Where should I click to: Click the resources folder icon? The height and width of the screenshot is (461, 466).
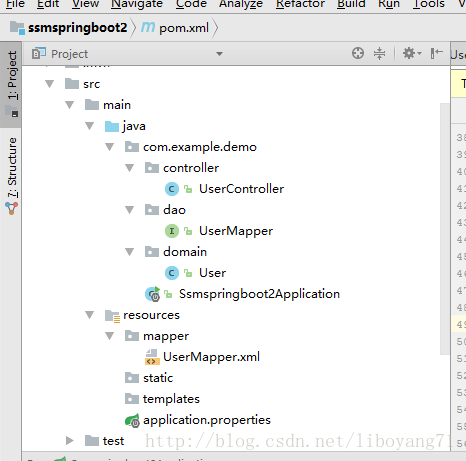click(x=112, y=315)
